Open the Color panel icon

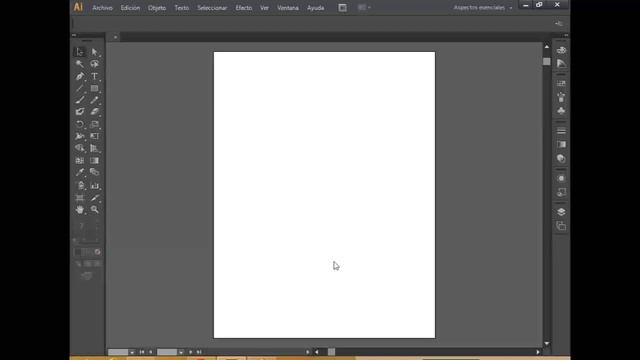point(561,50)
